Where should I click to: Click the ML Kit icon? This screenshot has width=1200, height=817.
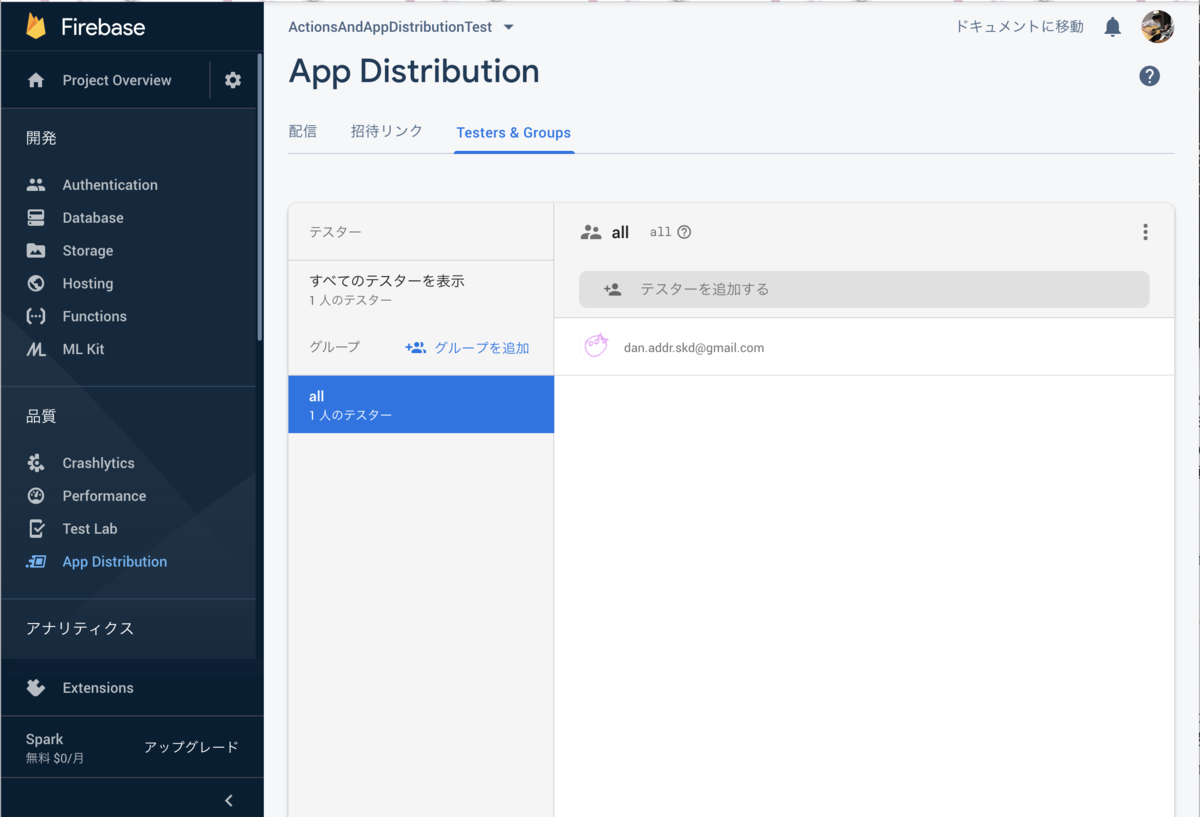click(x=36, y=349)
